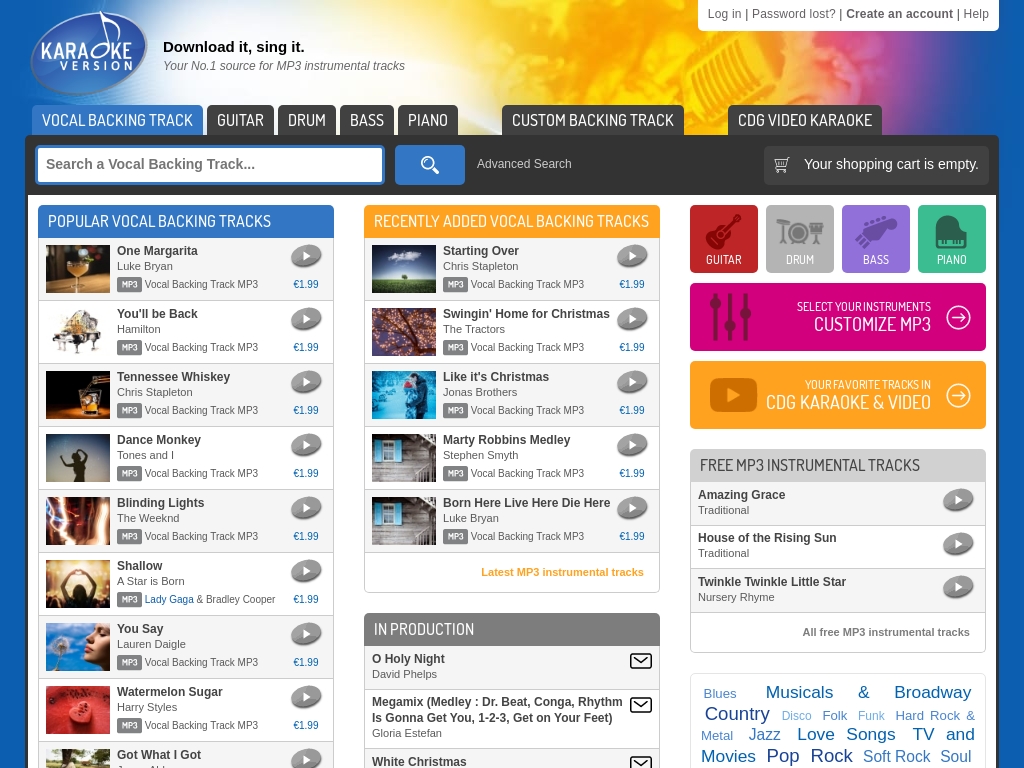Play preview of Starting Over
This screenshot has width=1024, height=768.
point(632,256)
